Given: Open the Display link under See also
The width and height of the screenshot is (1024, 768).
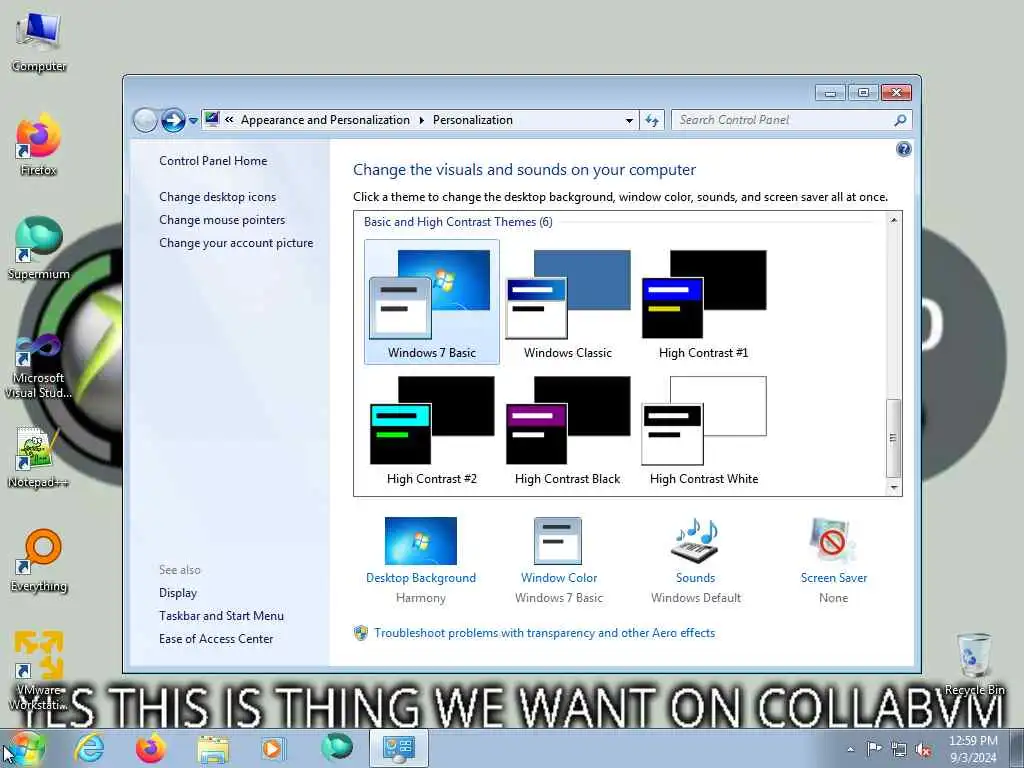Looking at the screenshot, I should coord(178,593).
